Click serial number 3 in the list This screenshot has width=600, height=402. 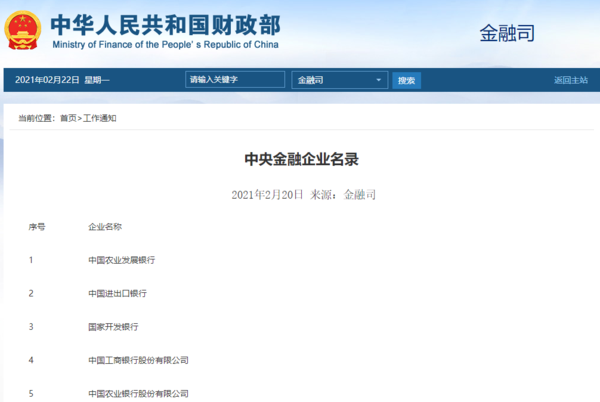pyautogui.click(x=31, y=327)
